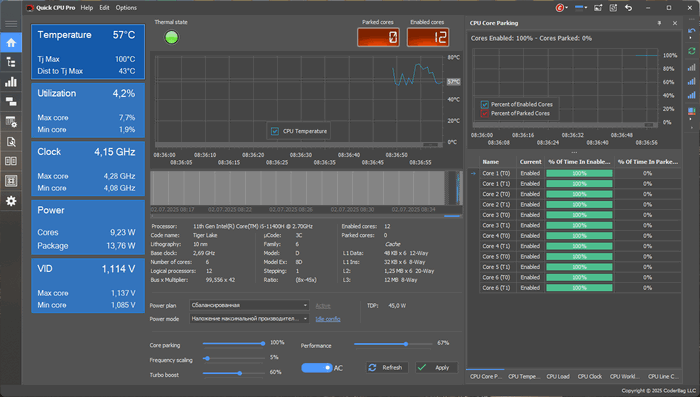Open the Edit menu
This screenshot has width=700, height=397.
coord(104,8)
